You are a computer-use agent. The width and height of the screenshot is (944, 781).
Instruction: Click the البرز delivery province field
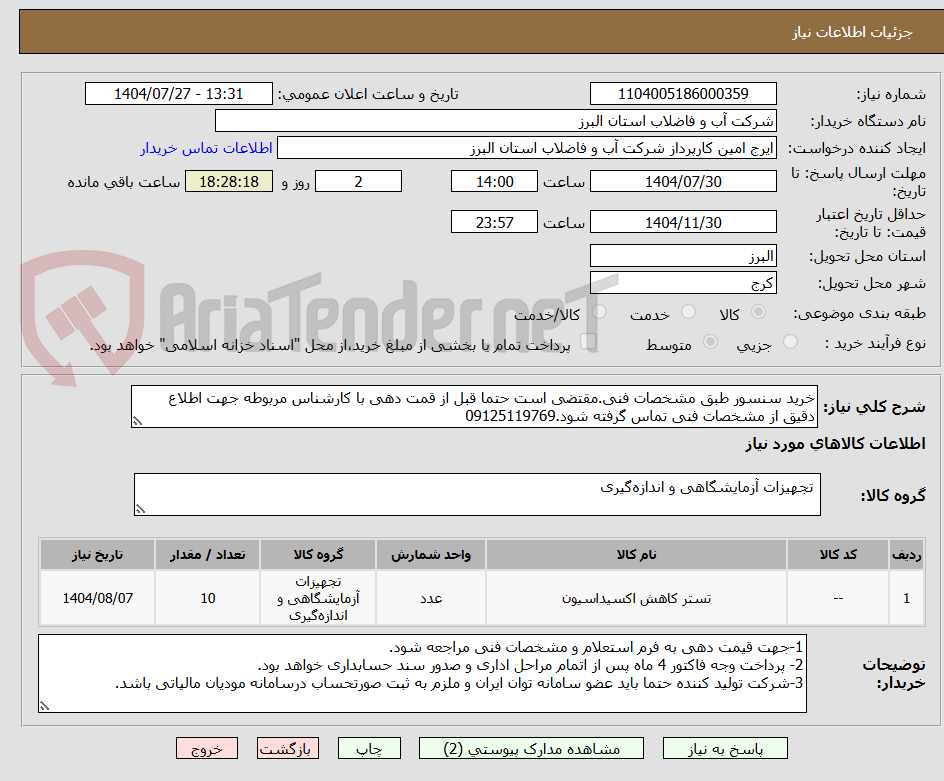coord(682,255)
